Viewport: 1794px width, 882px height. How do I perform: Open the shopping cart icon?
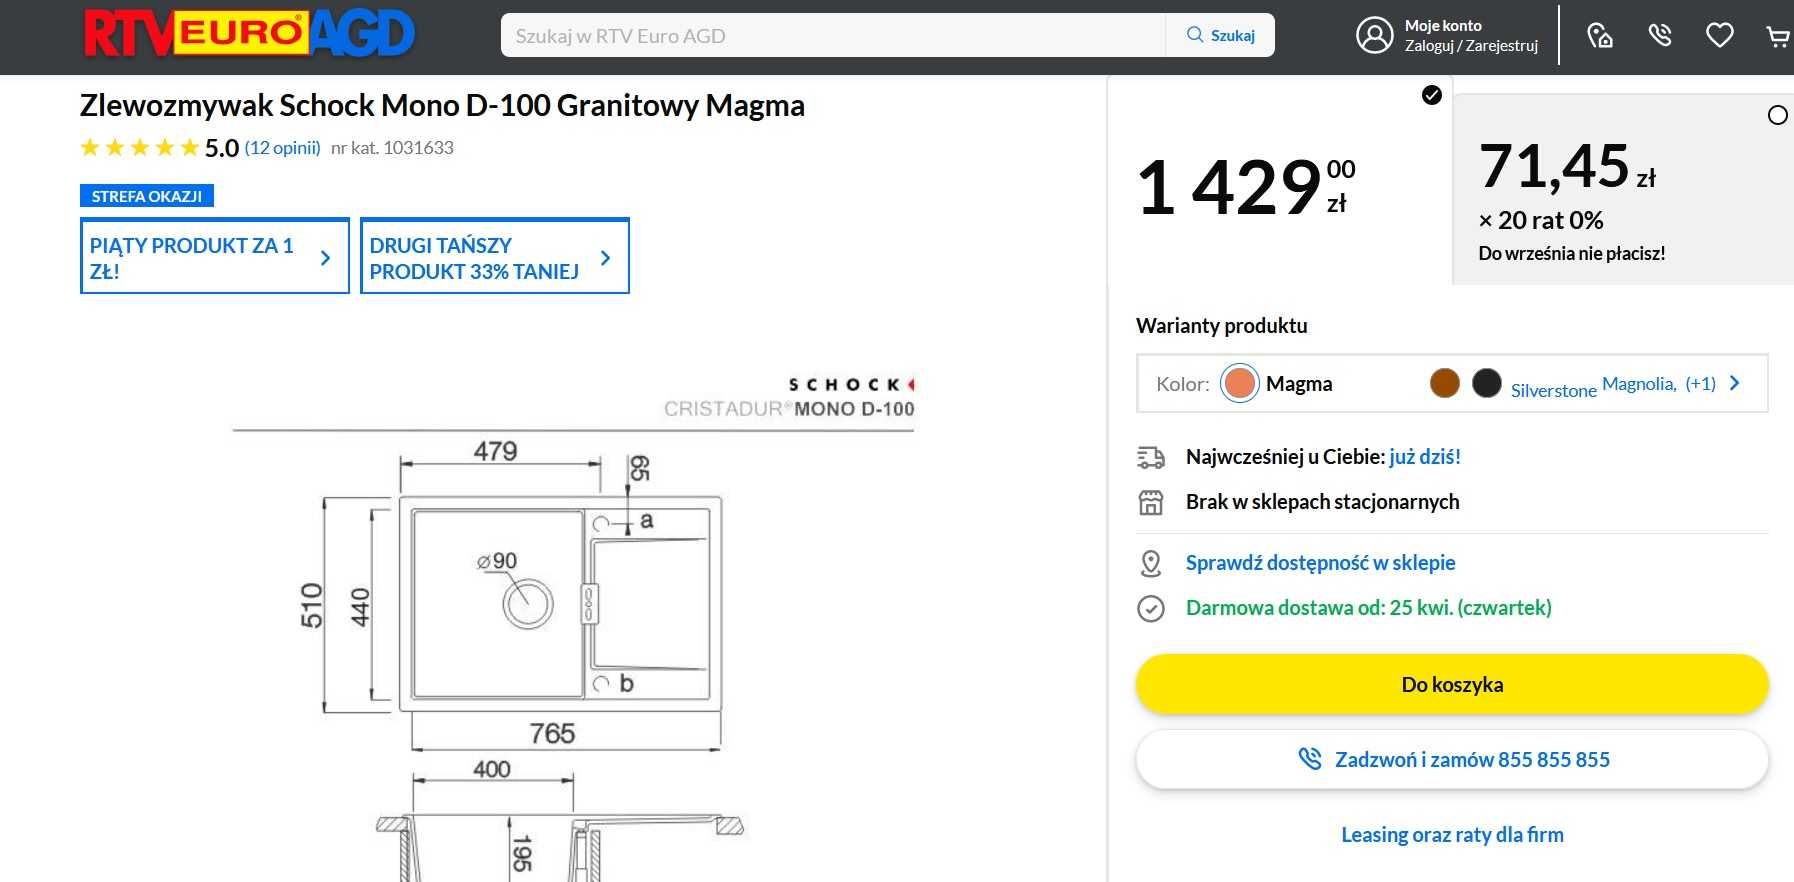click(1778, 37)
